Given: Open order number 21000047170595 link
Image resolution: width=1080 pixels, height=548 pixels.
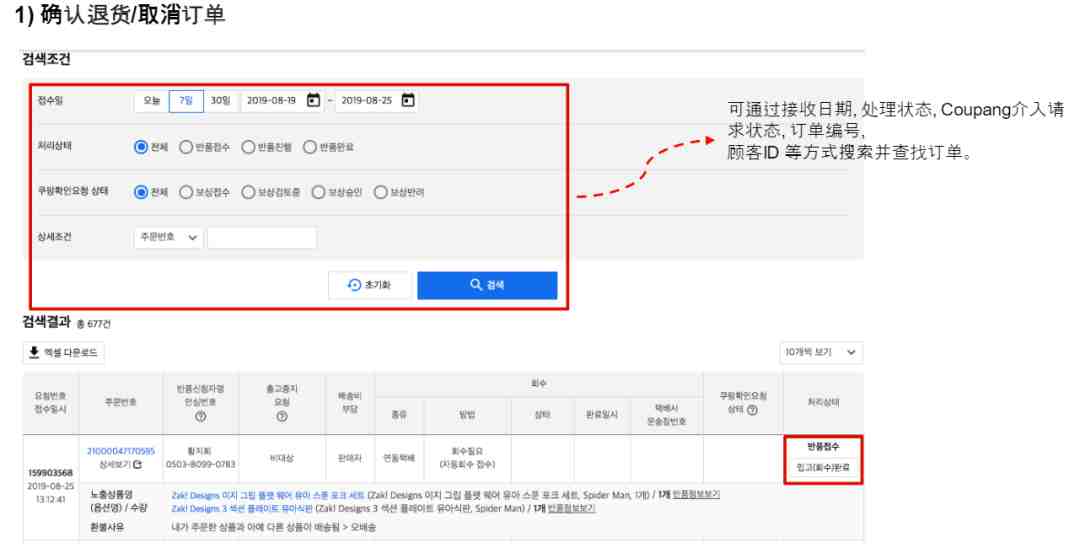Looking at the screenshot, I should tap(121, 451).
